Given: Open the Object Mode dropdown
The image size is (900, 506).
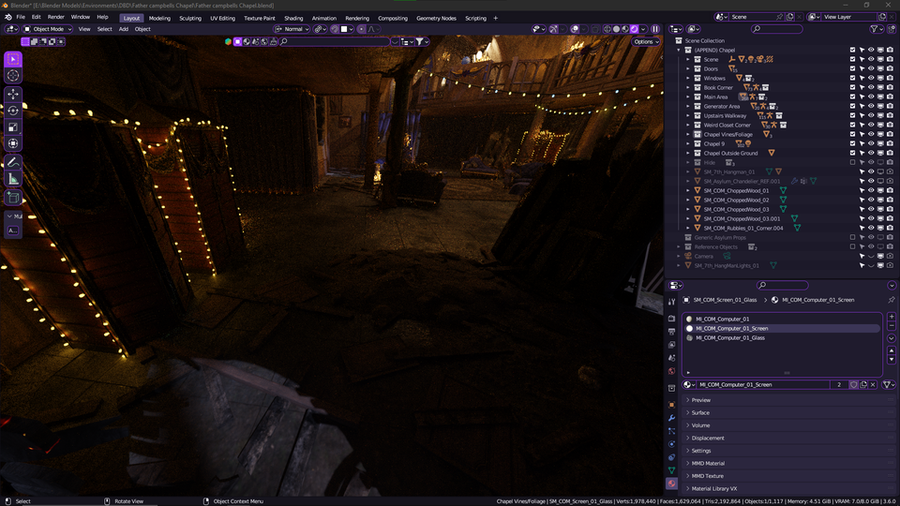Looking at the screenshot, I should tap(48, 29).
